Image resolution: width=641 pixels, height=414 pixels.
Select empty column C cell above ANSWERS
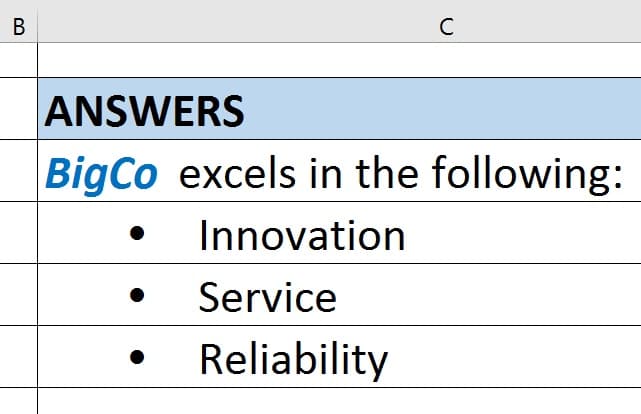coord(339,60)
